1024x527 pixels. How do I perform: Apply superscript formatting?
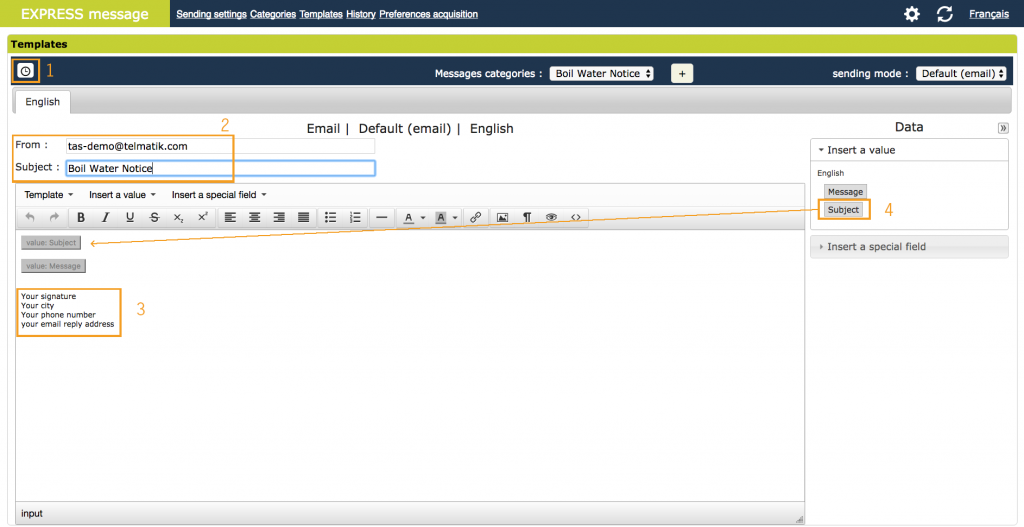click(x=203, y=217)
